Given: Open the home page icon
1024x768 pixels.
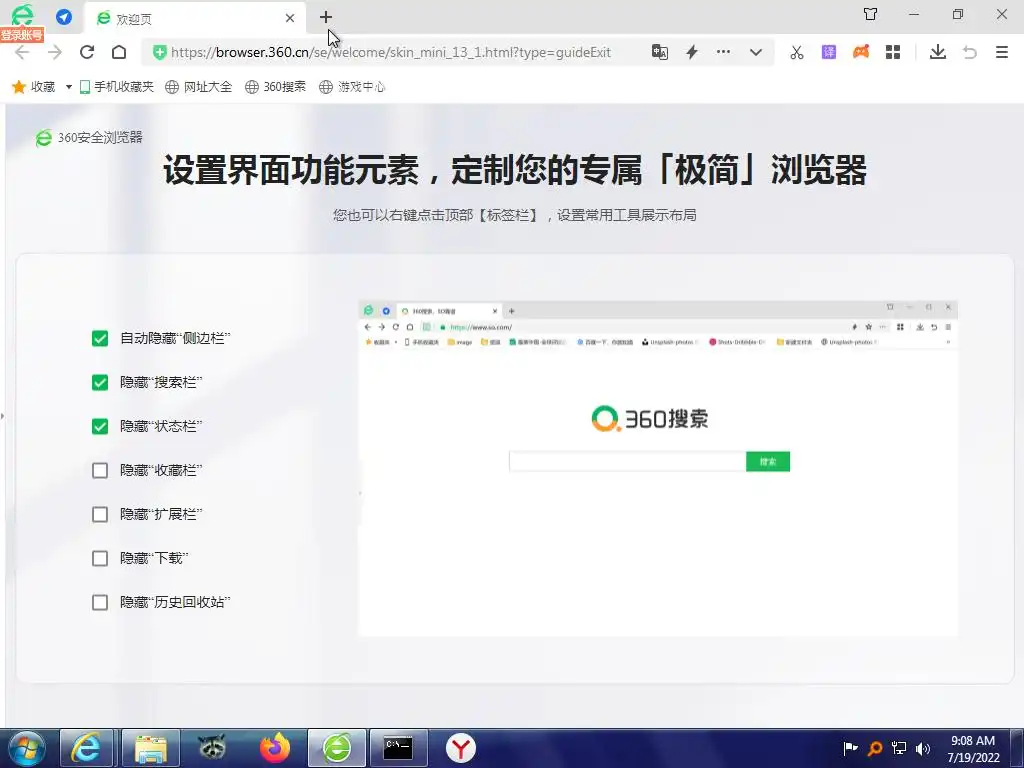Looking at the screenshot, I should pyautogui.click(x=119, y=52).
